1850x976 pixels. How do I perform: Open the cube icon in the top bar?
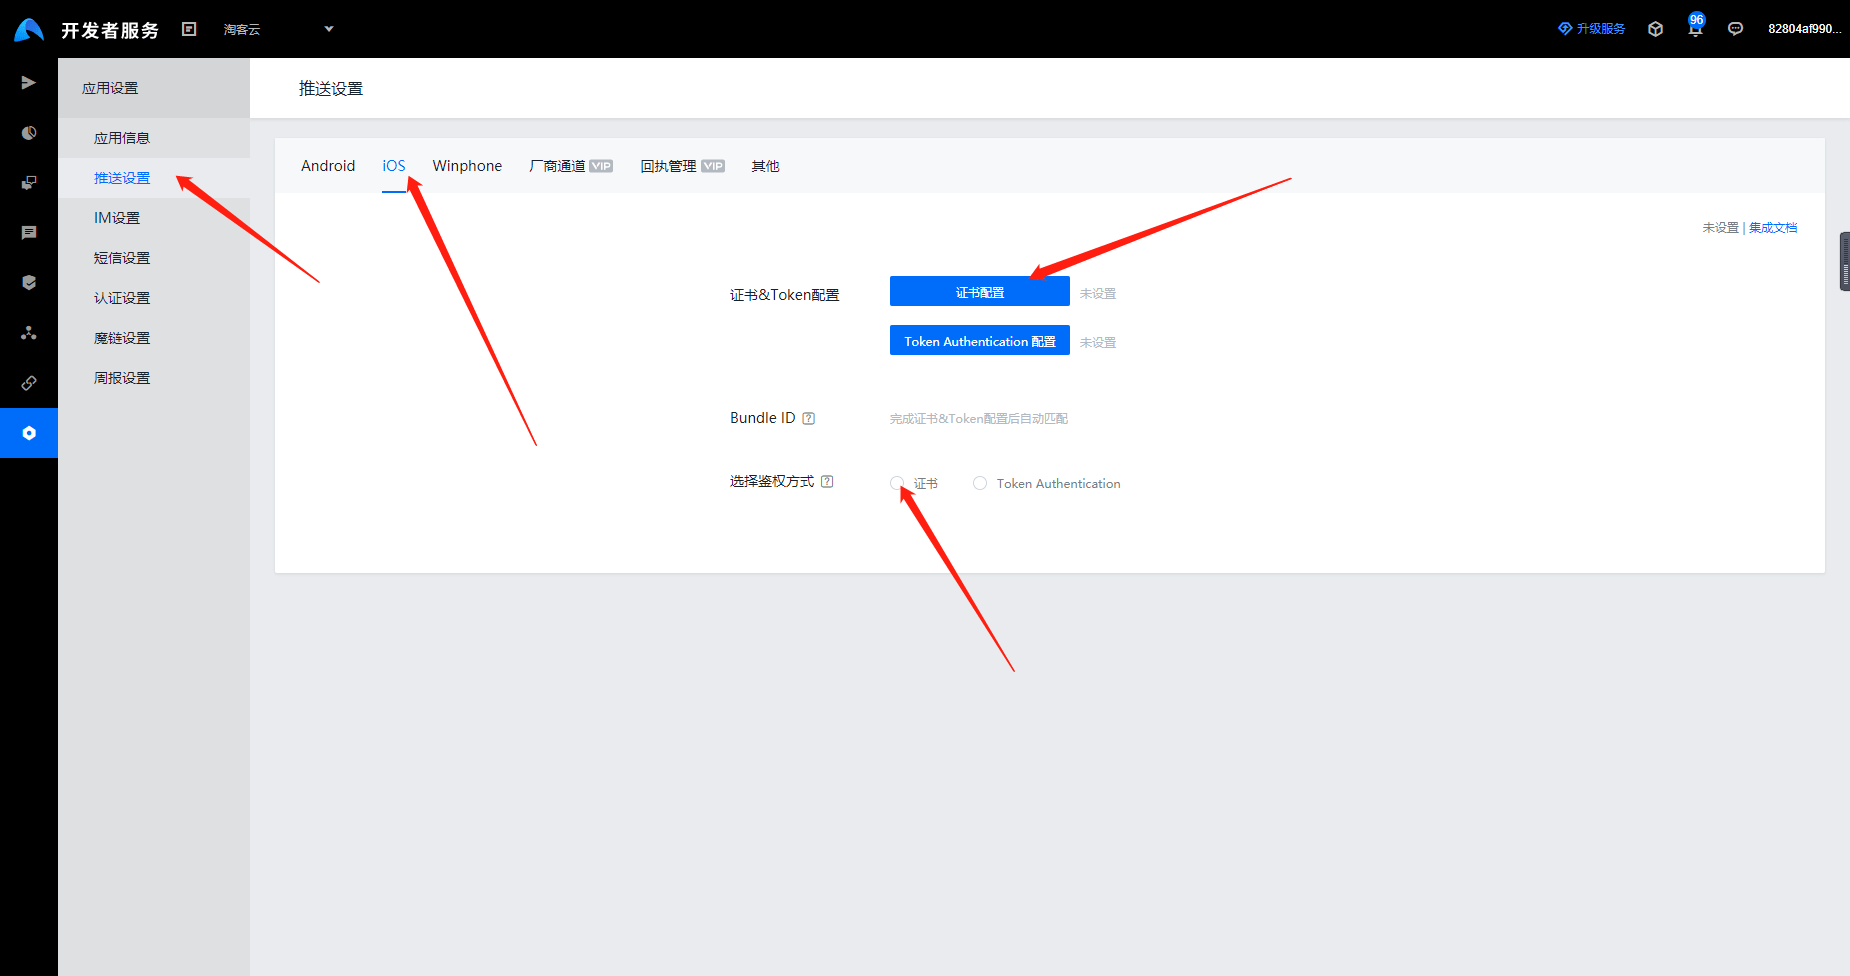[1655, 29]
